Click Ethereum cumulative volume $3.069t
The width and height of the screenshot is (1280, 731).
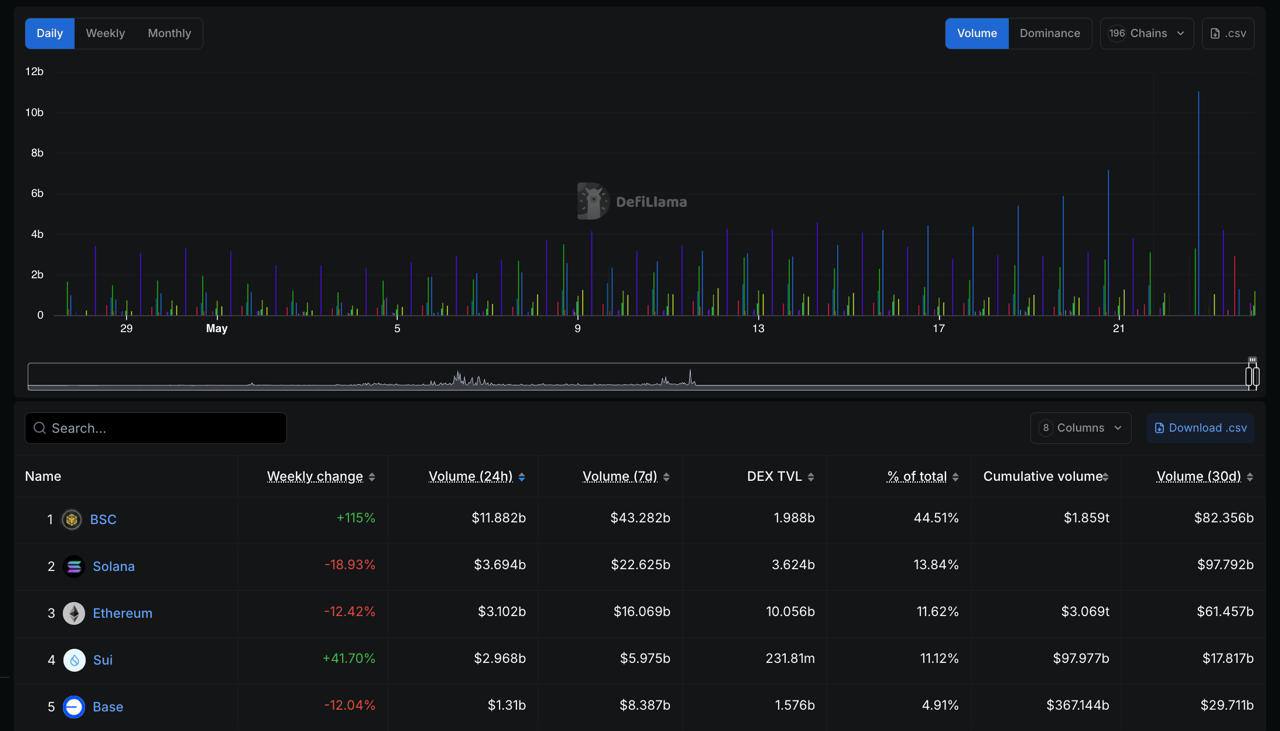pyautogui.click(x=1085, y=612)
